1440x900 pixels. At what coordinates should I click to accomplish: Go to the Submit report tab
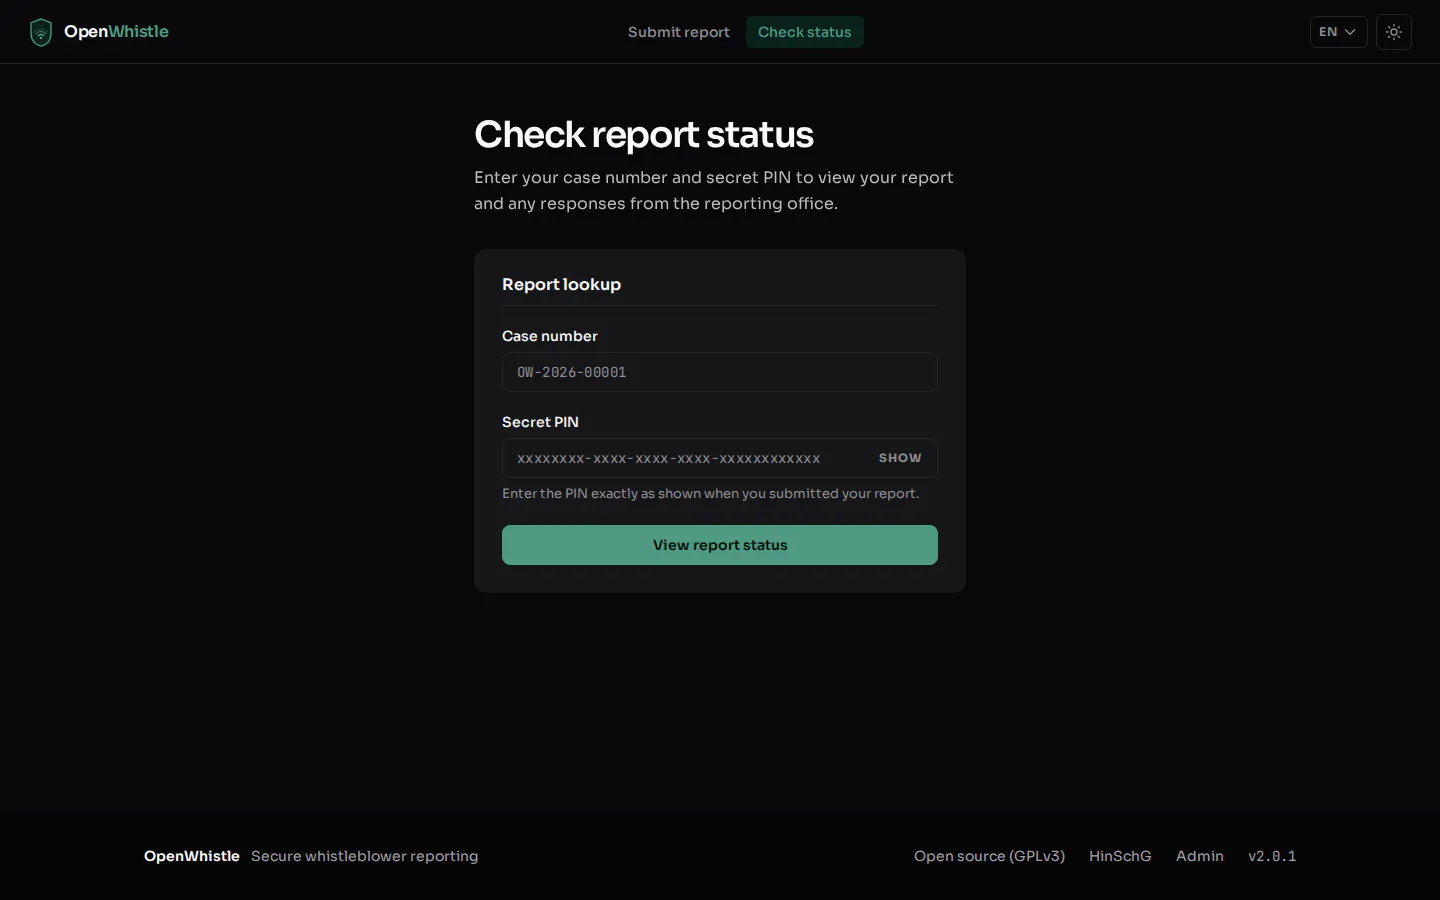click(679, 32)
